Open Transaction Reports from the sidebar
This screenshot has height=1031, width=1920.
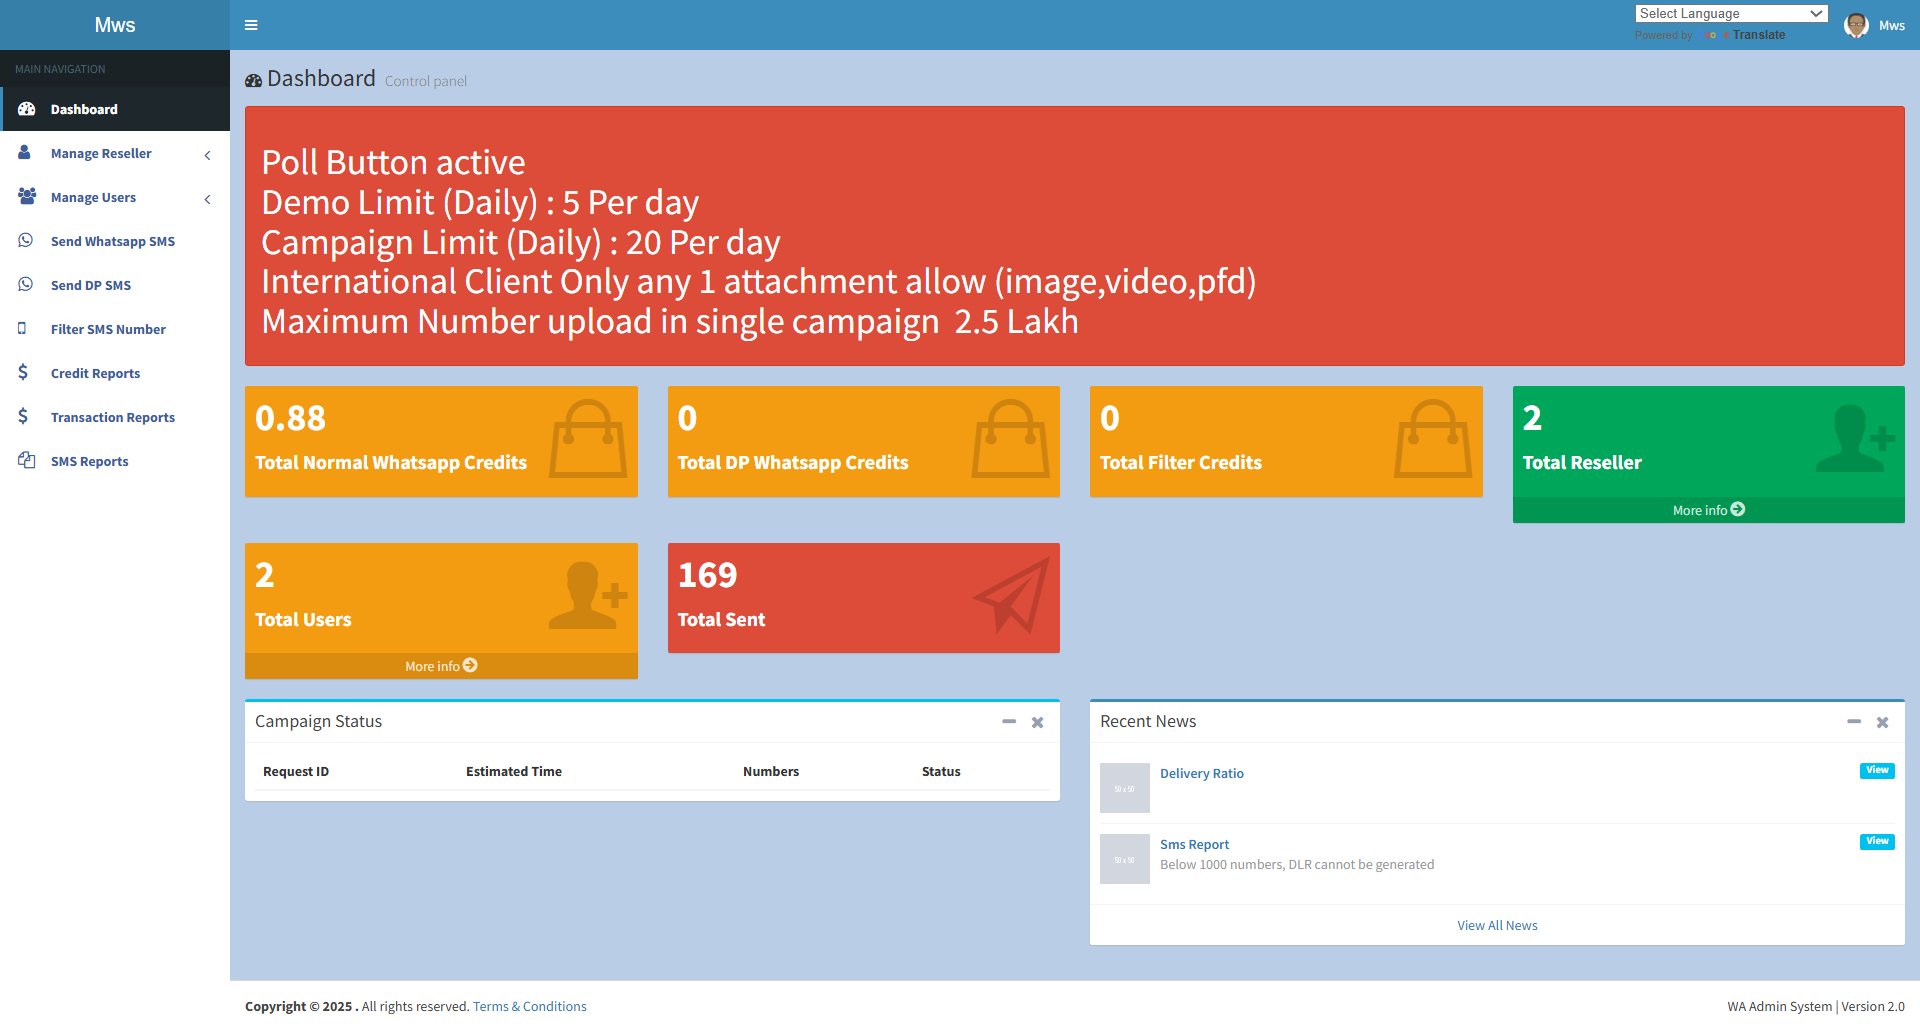(x=113, y=417)
